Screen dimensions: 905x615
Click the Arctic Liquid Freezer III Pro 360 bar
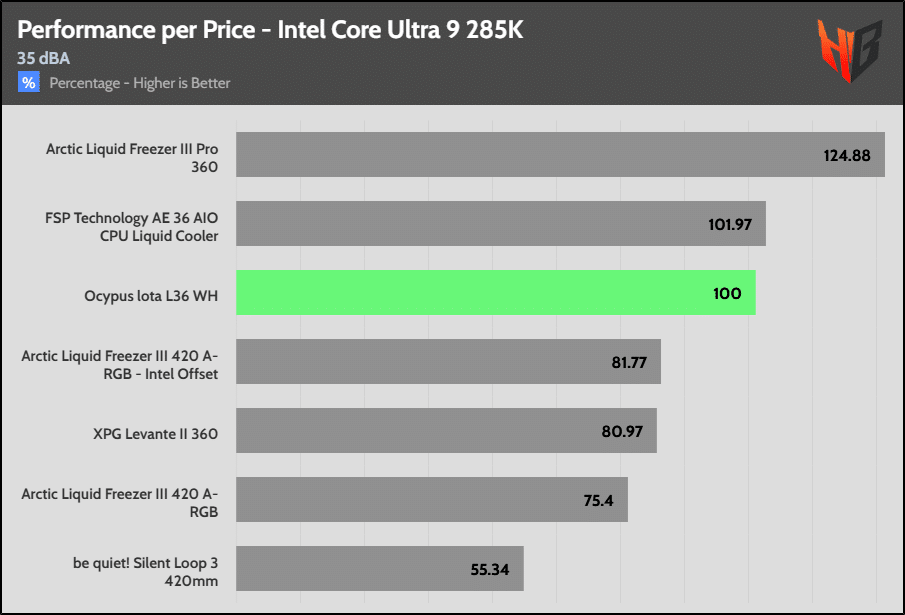pos(560,155)
